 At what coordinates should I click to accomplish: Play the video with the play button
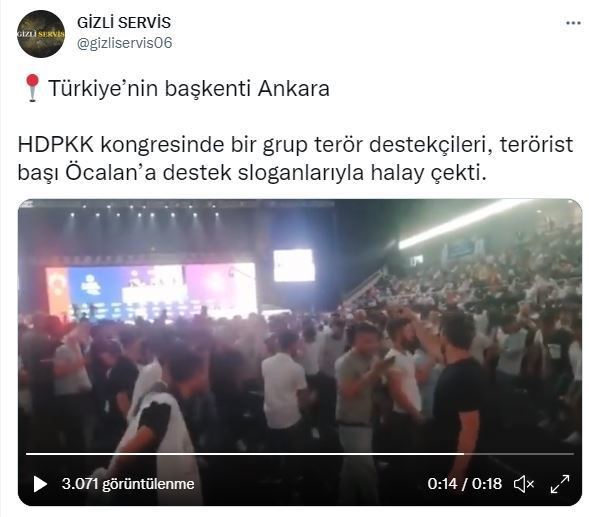tap(40, 484)
